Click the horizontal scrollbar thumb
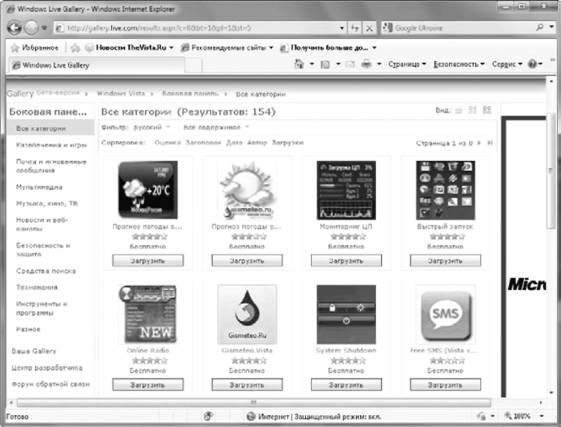 coord(253,403)
